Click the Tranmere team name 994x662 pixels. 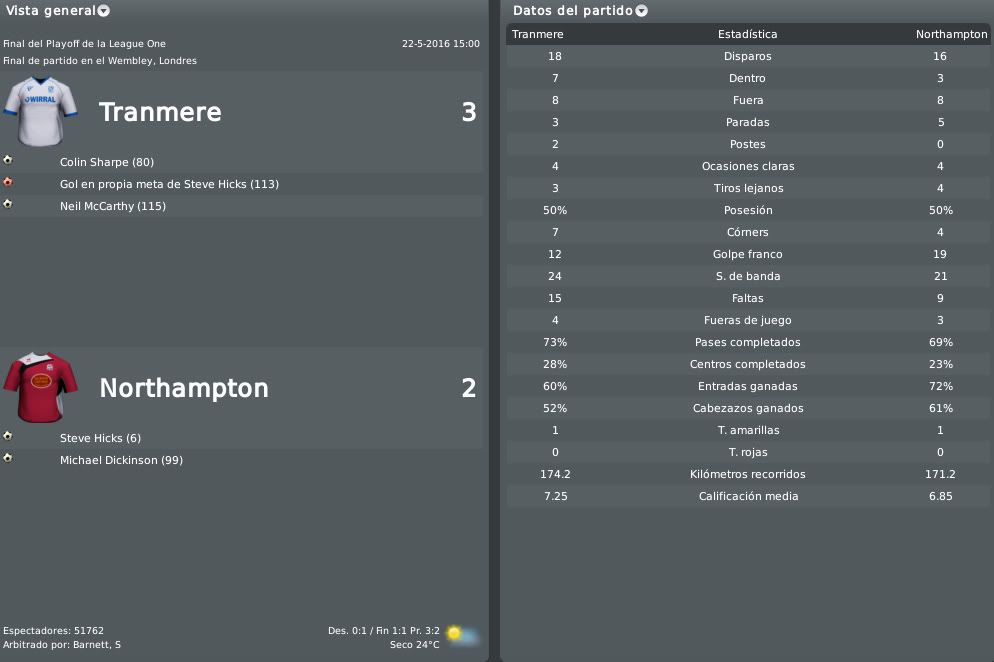coord(160,112)
